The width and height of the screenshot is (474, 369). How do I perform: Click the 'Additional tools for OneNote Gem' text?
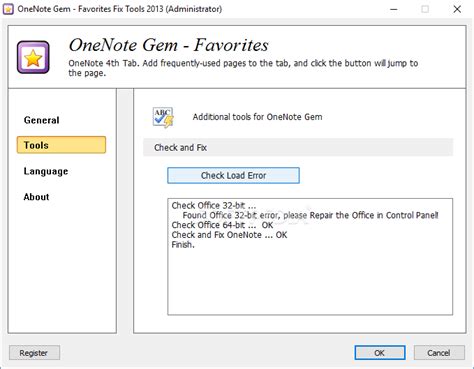(257, 117)
